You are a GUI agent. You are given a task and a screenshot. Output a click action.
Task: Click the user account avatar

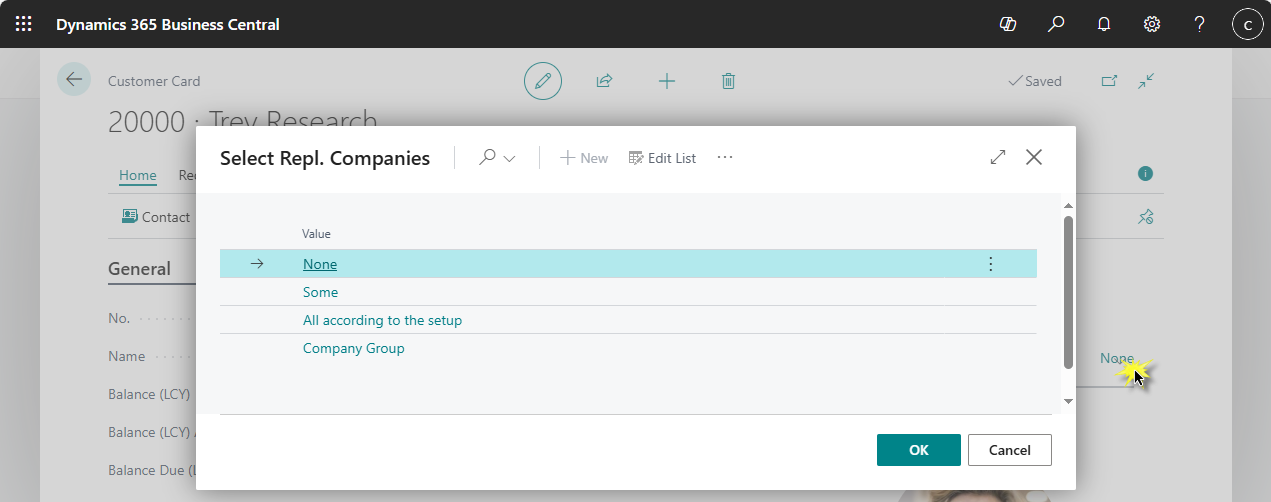pyautogui.click(x=1247, y=24)
